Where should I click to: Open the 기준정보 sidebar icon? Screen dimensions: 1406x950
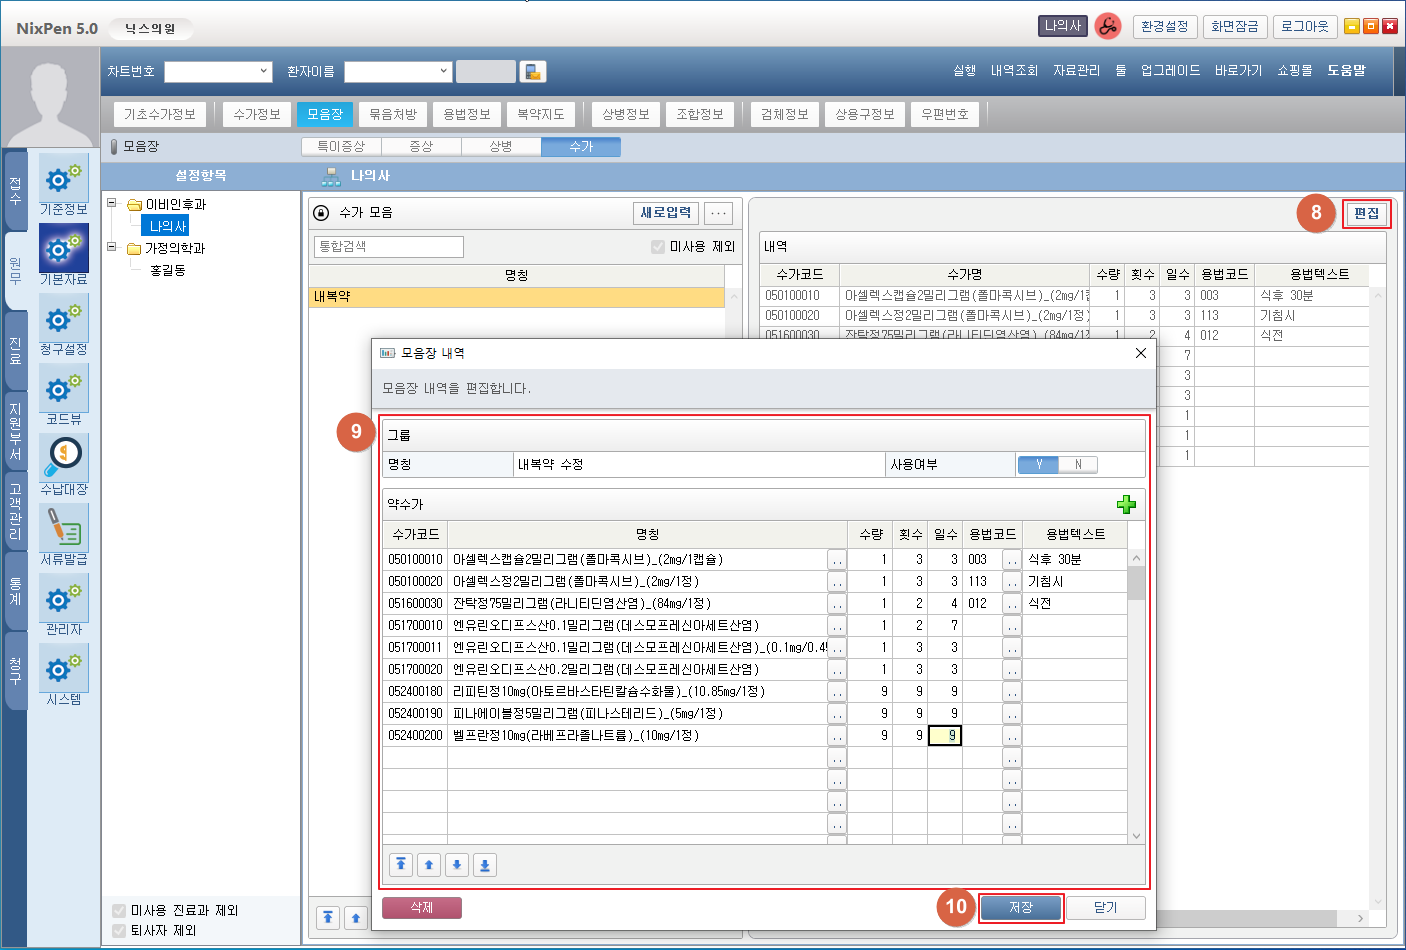(x=64, y=183)
